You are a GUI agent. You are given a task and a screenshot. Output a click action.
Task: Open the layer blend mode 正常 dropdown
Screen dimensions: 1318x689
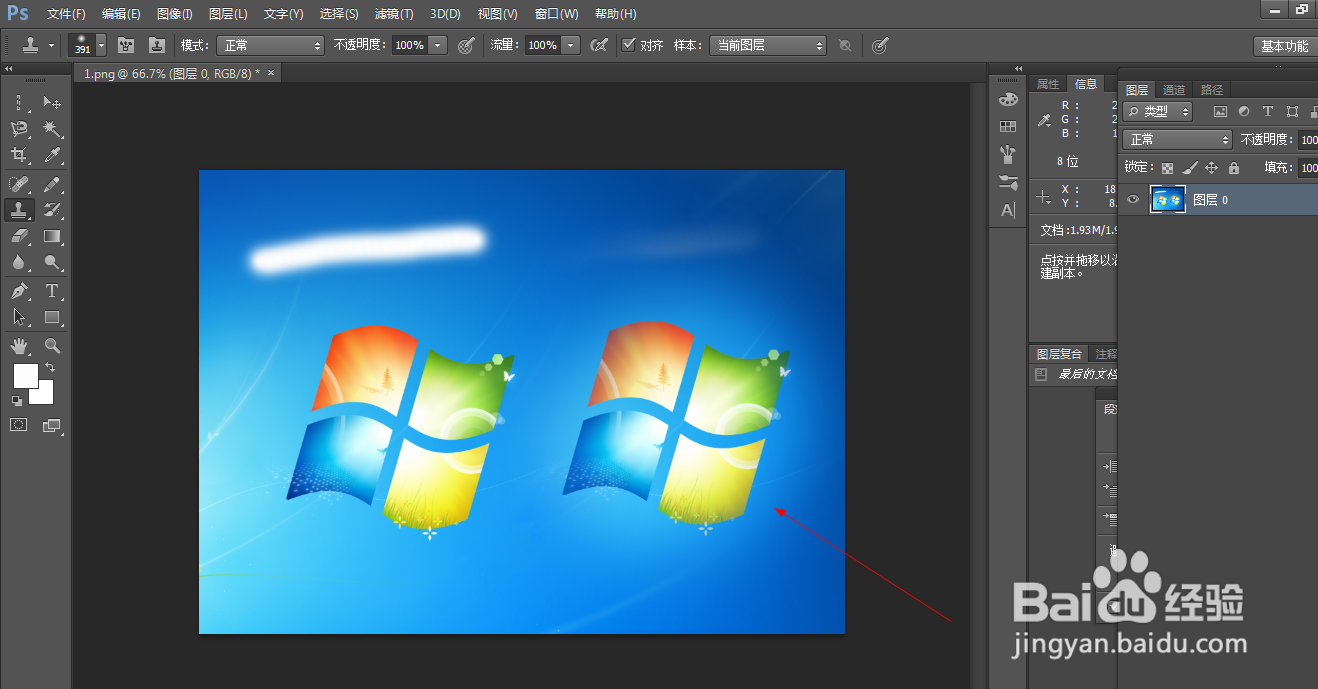tap(1177, 139)
